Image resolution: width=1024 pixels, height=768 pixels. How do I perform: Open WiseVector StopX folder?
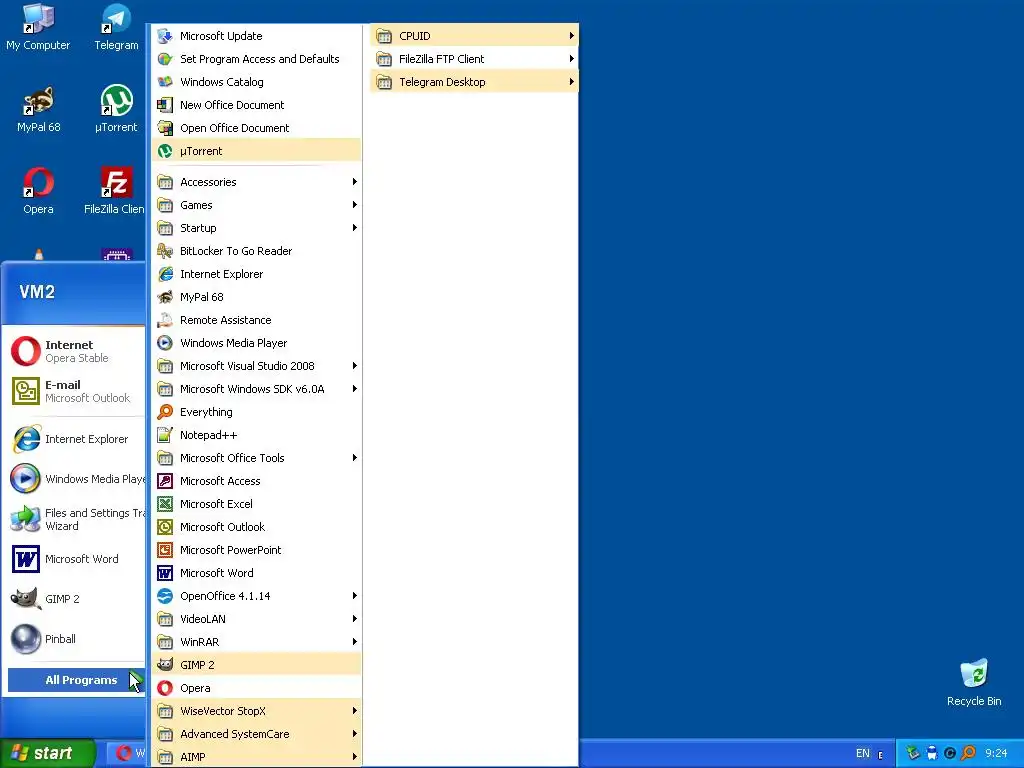(x=256, y=711)
